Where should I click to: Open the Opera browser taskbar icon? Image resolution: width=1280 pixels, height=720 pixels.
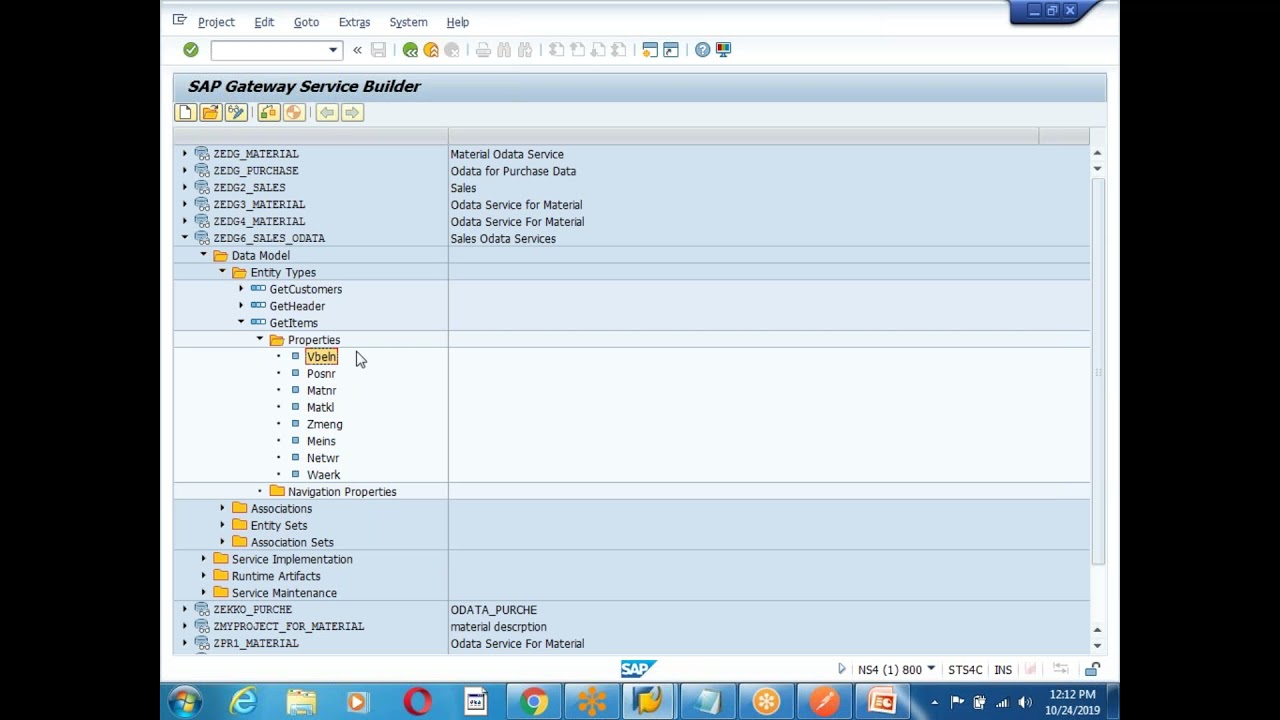click(x=417, y=702)
